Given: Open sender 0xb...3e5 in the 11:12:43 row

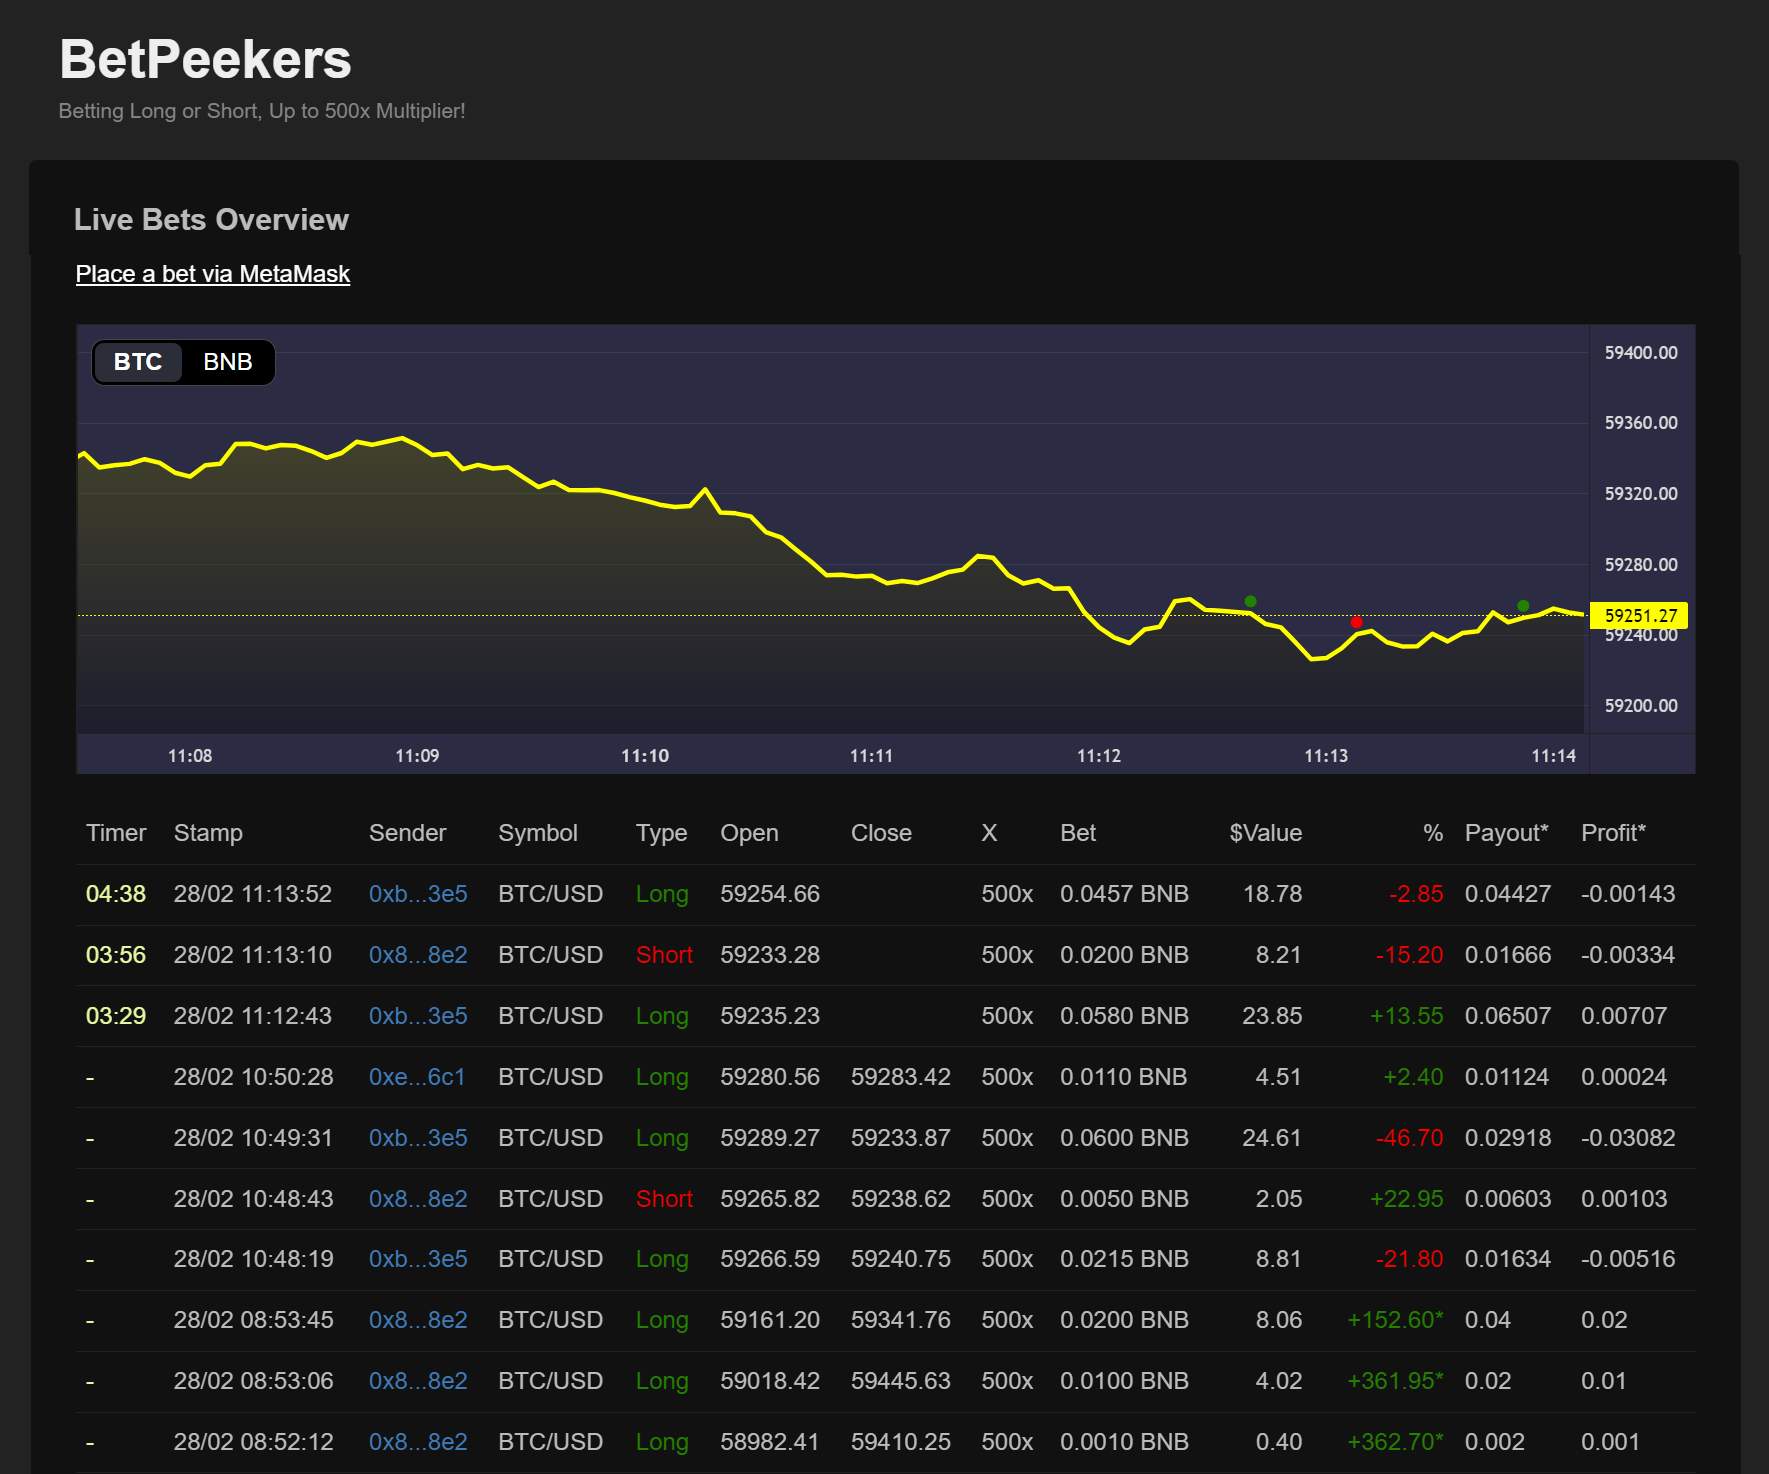Looking at the screenshot, I should click(418, 1016).
